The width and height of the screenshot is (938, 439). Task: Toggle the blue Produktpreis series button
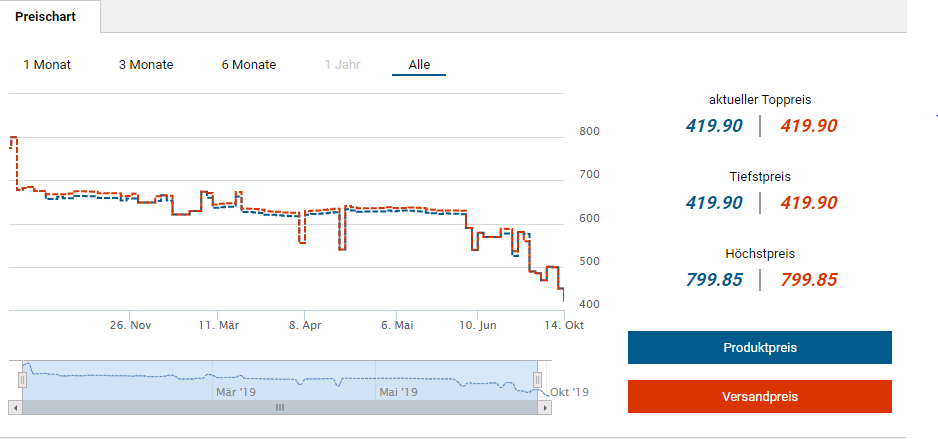(x=759, y=348)
